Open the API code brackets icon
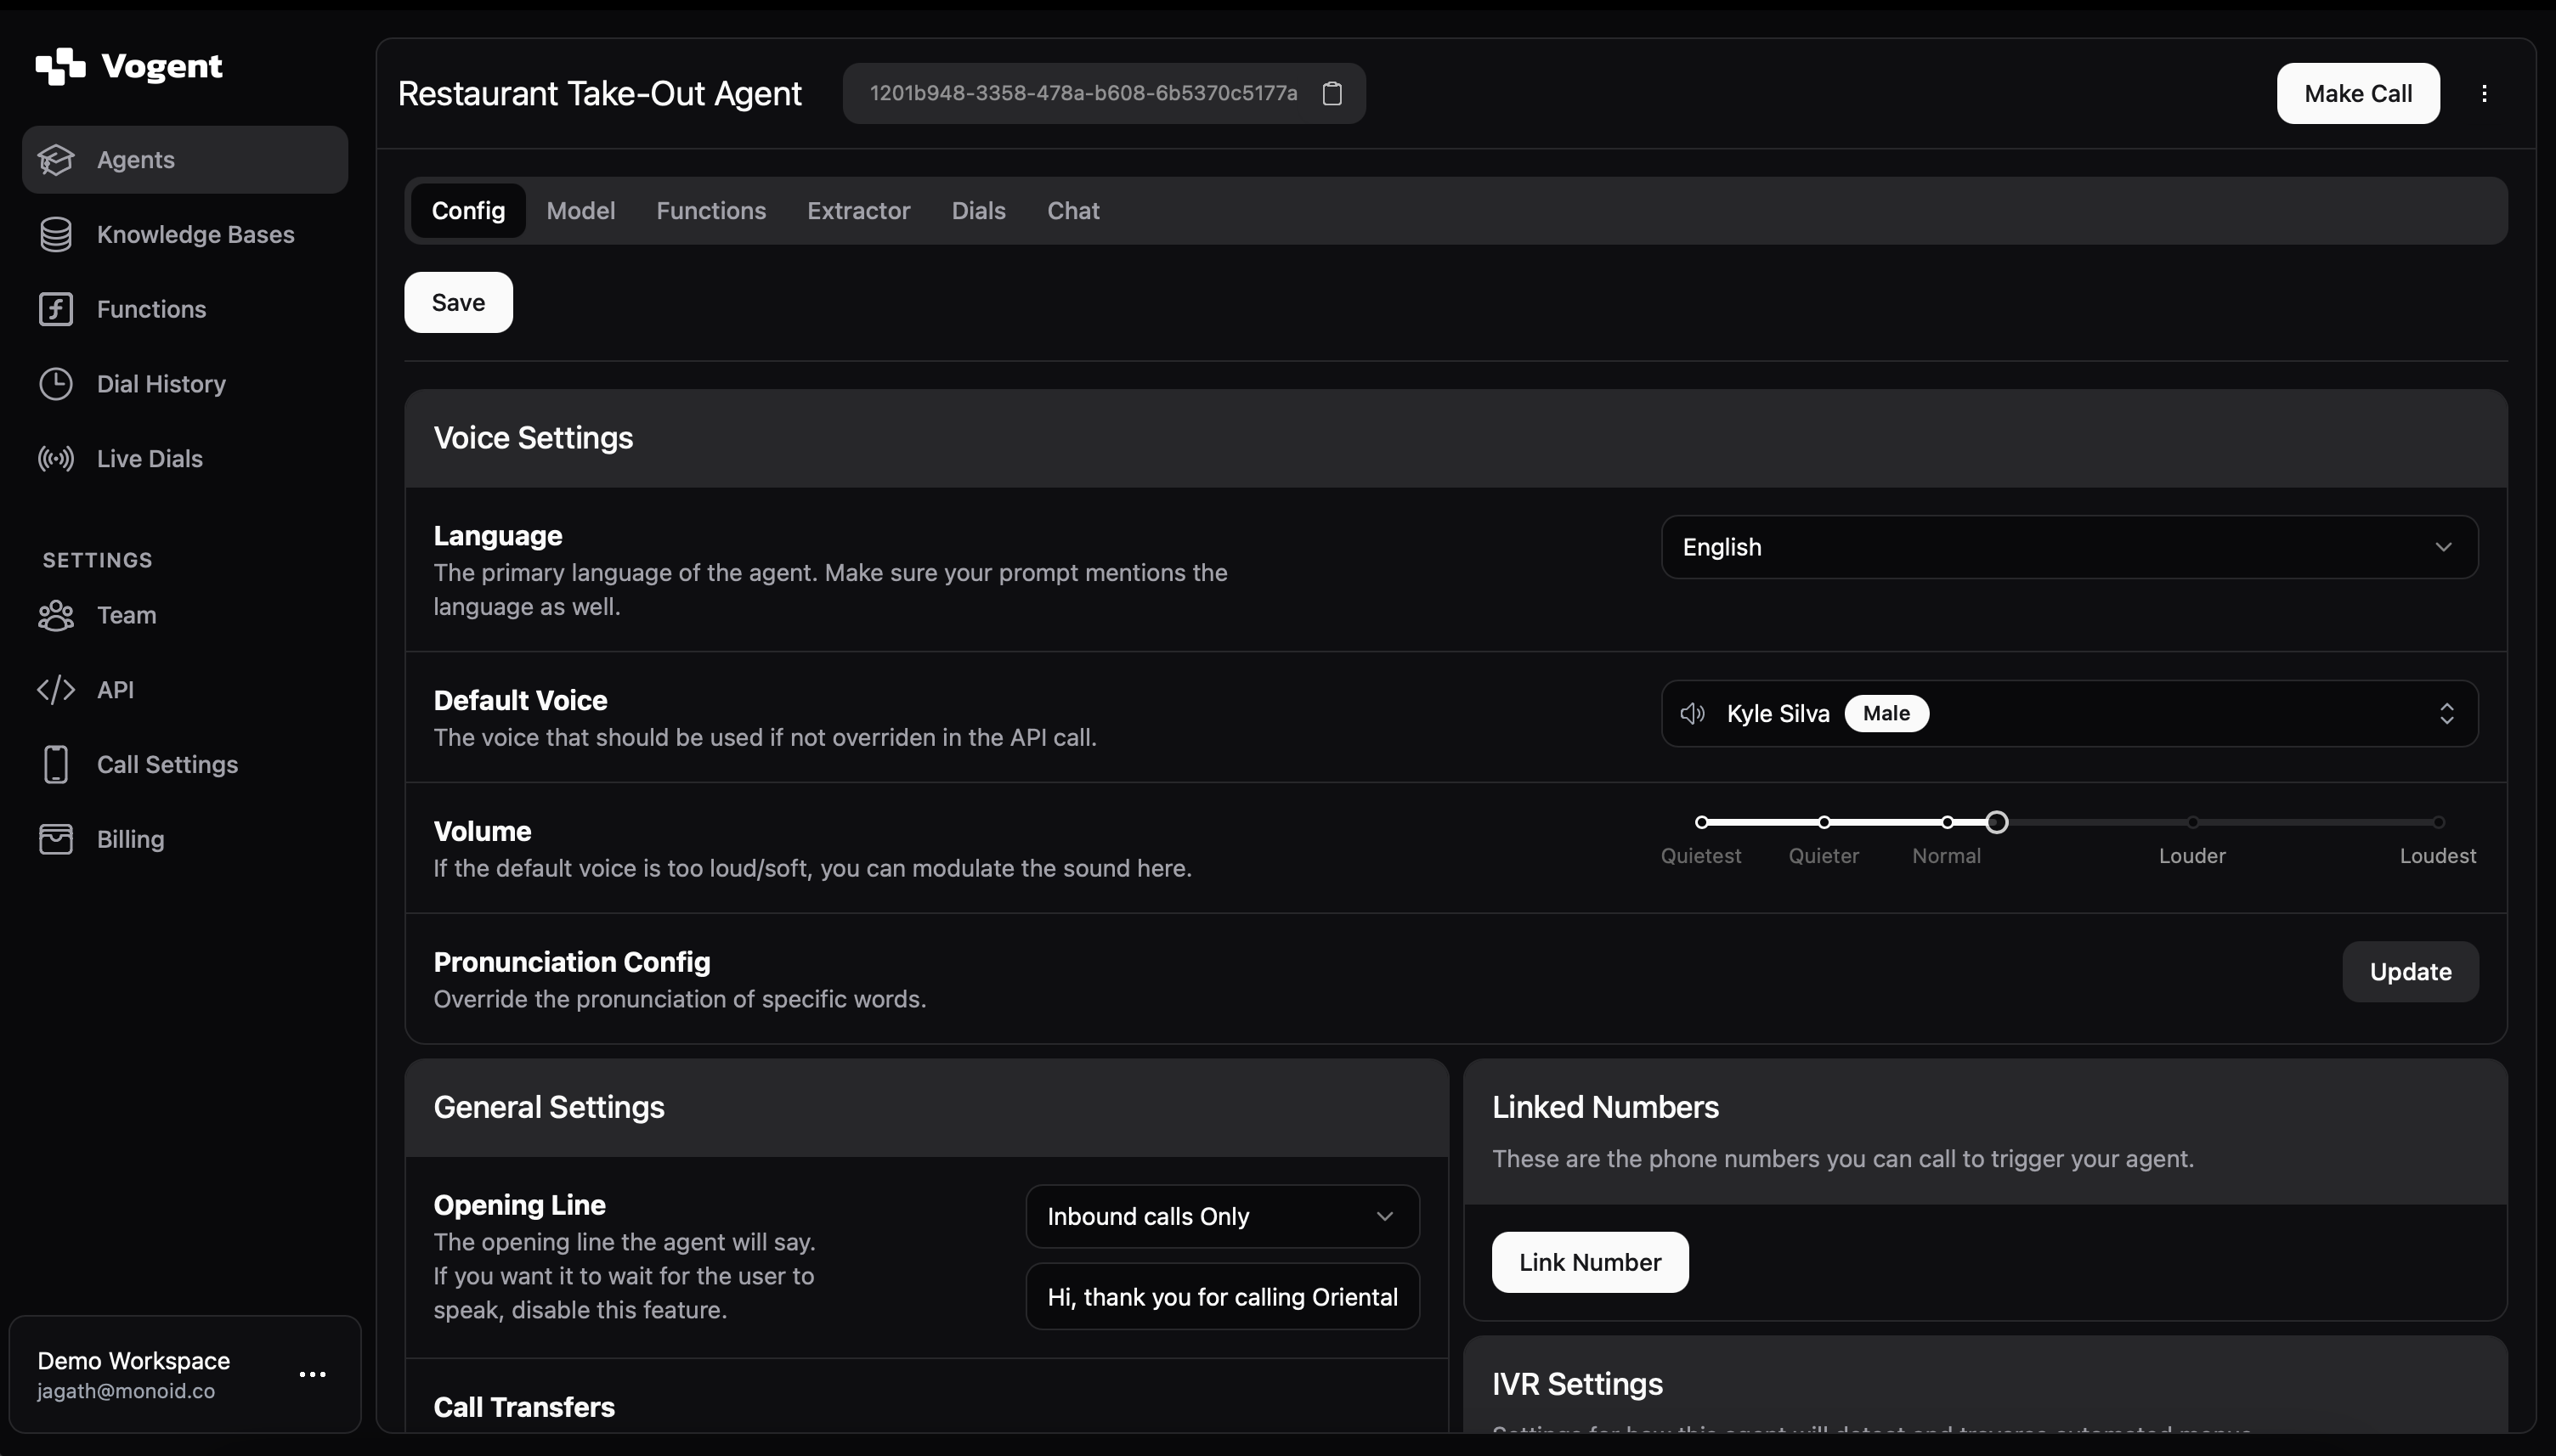Viewport: 2556px width, 1456px height. (56, 690)
